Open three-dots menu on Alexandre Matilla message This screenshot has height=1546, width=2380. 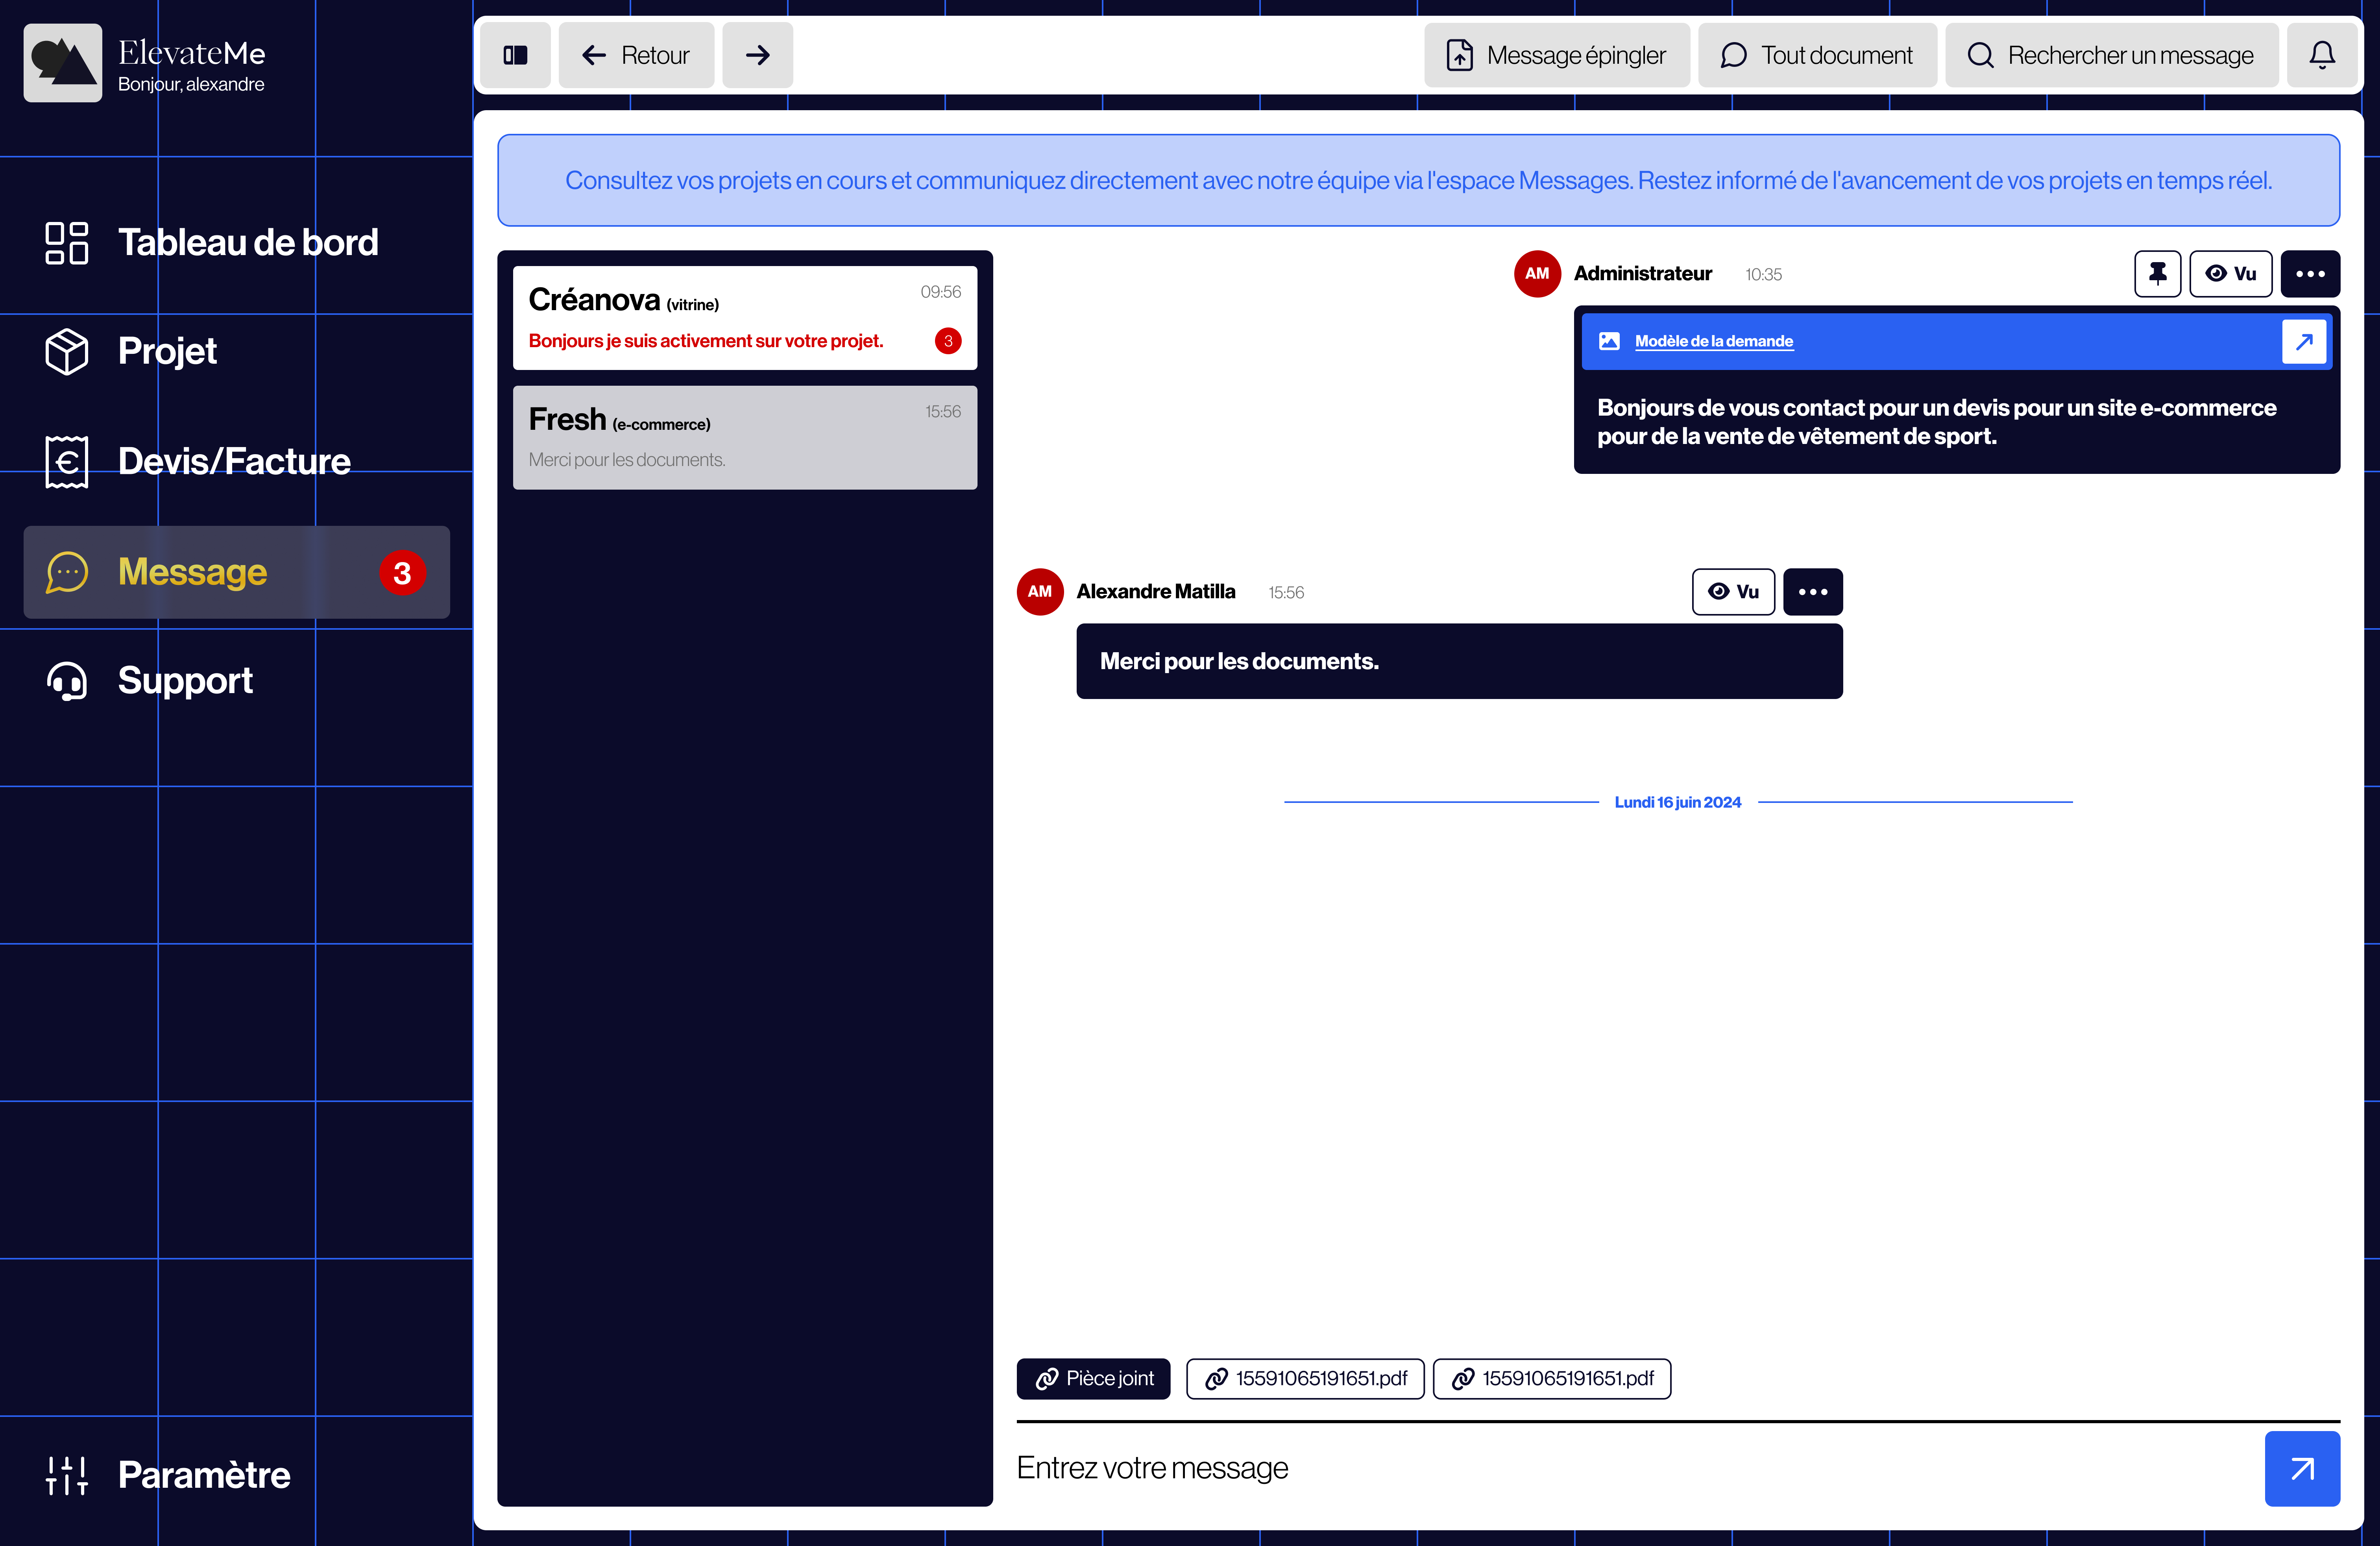1812,592
